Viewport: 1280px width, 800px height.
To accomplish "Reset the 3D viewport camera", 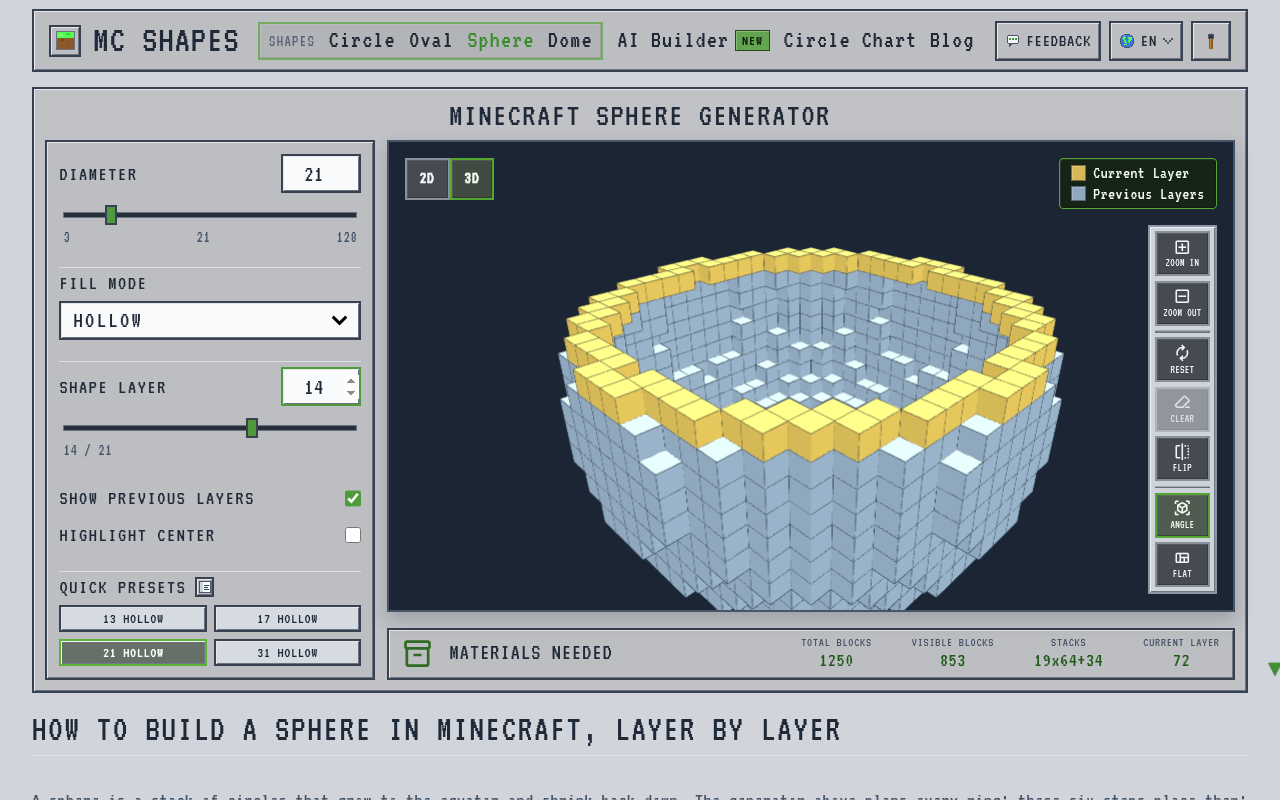I will tap(1182, 359).
